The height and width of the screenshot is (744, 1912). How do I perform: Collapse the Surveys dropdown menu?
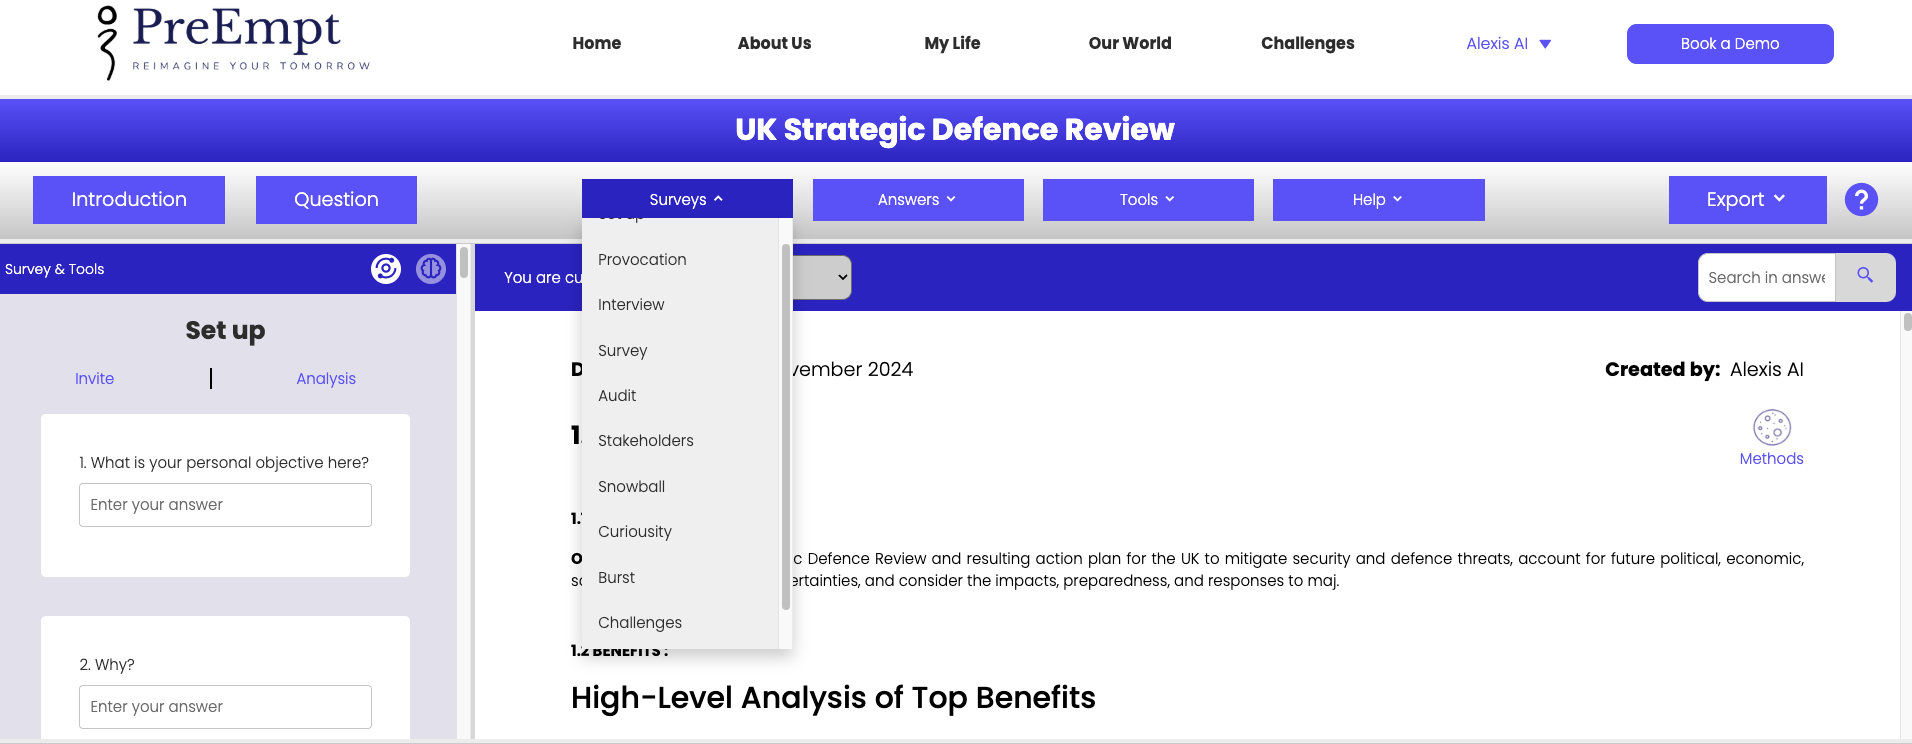[x=687, y=200]
